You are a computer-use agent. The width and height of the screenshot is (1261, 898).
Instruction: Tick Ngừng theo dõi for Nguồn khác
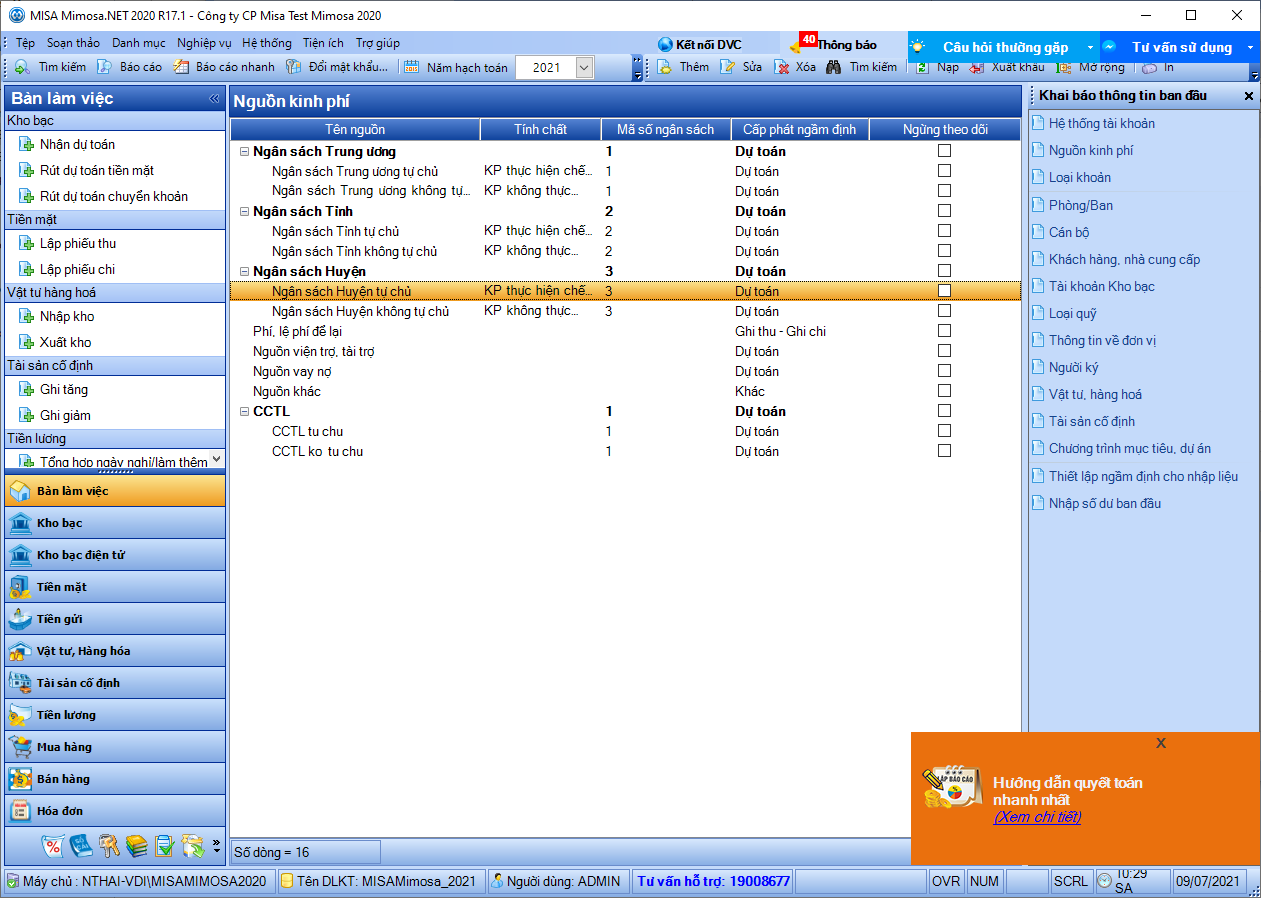[944, 391]
